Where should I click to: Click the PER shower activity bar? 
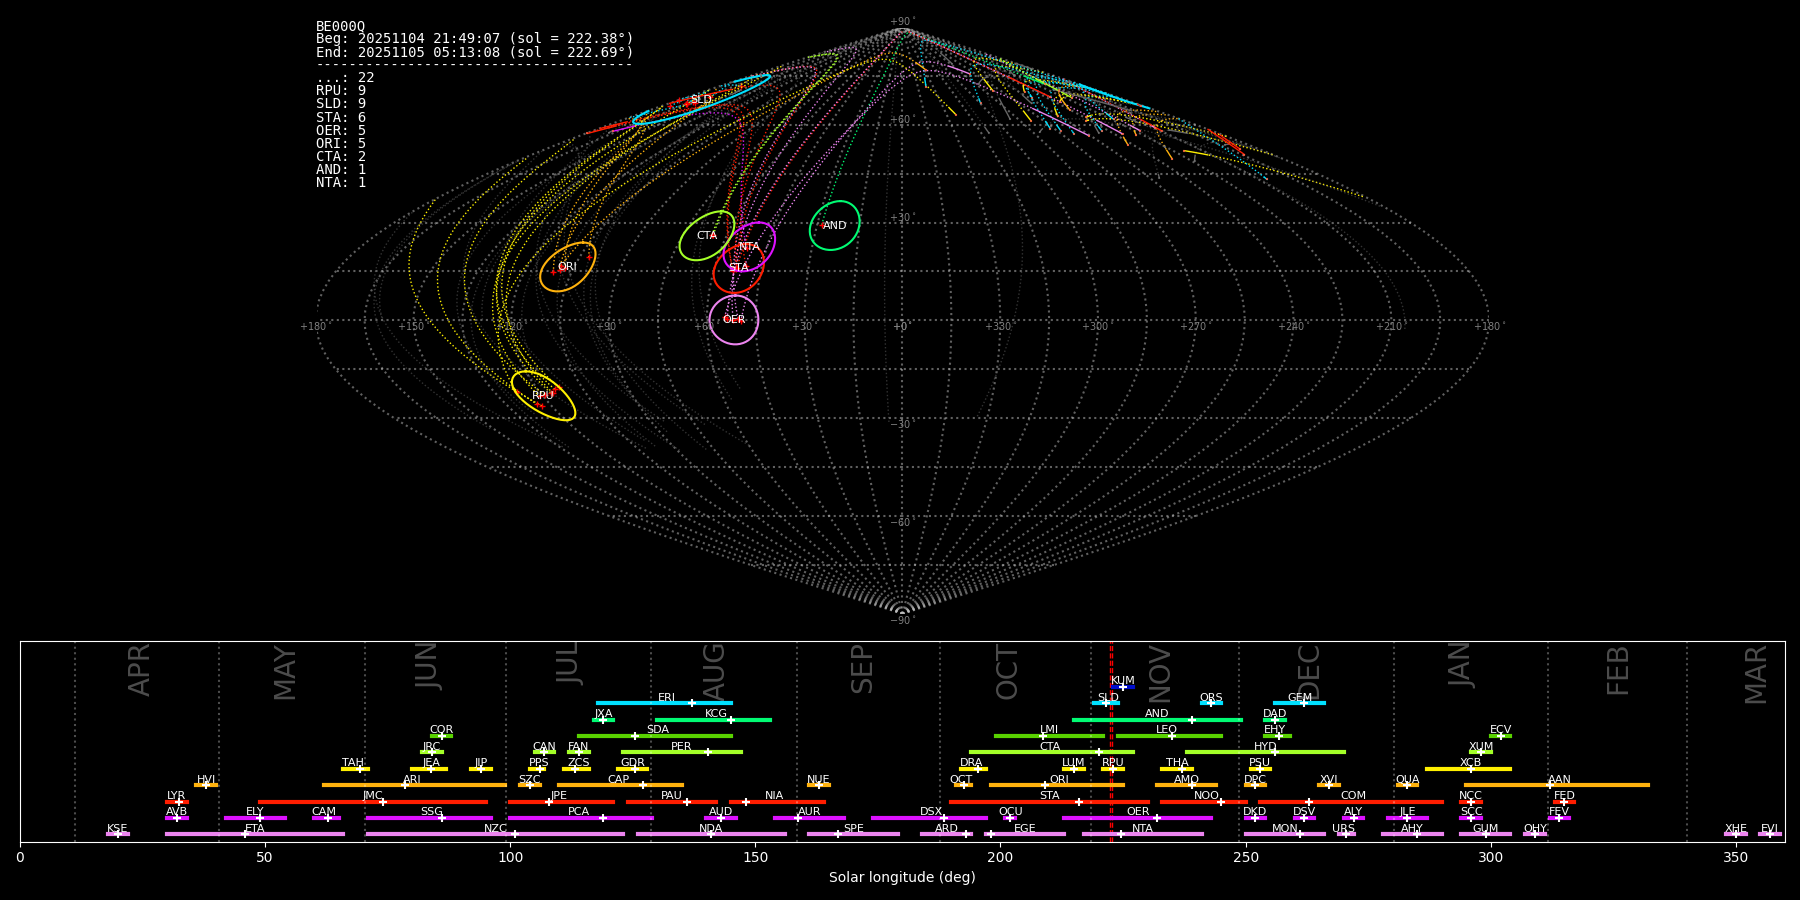pos(681,752)
